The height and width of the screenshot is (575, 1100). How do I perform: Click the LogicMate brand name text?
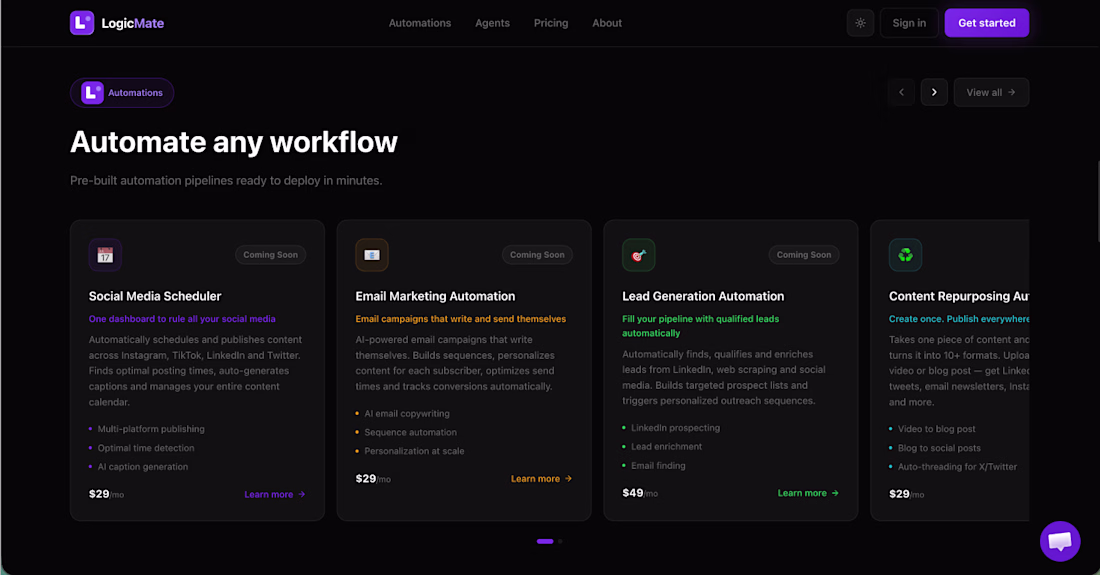pos(133,23)
